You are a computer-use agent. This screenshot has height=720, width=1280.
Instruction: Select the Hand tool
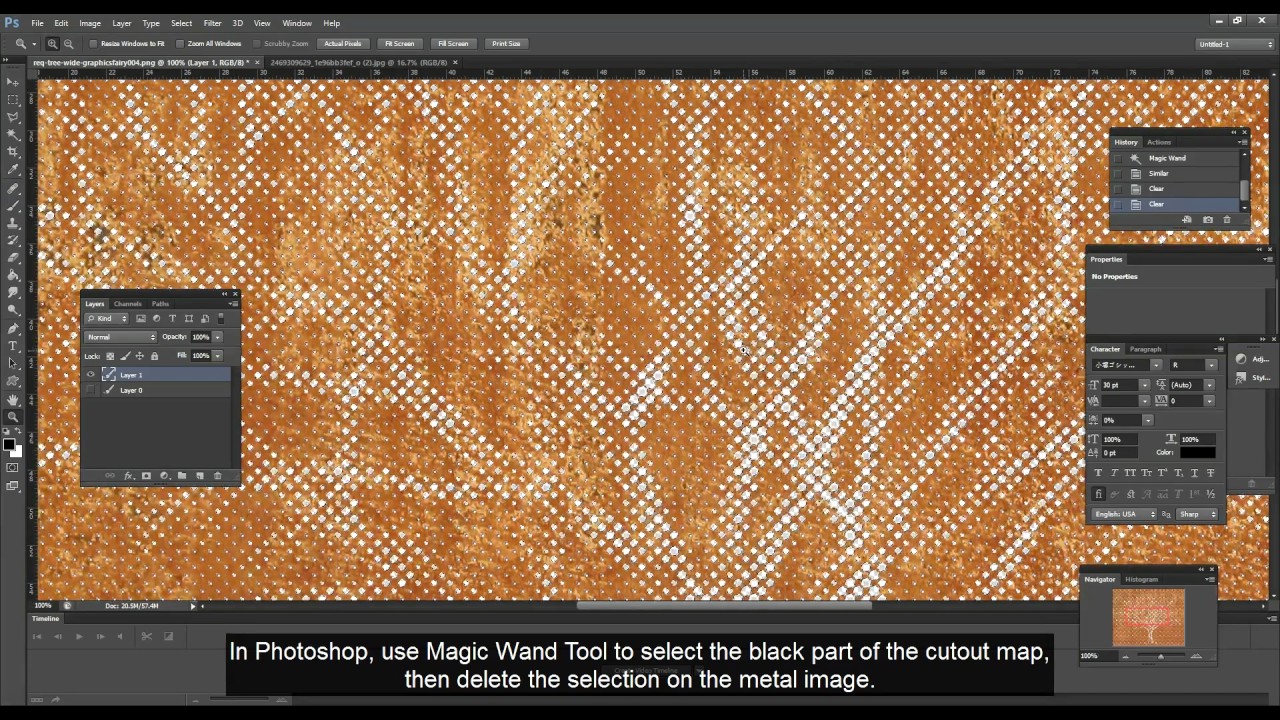[13, 399]
